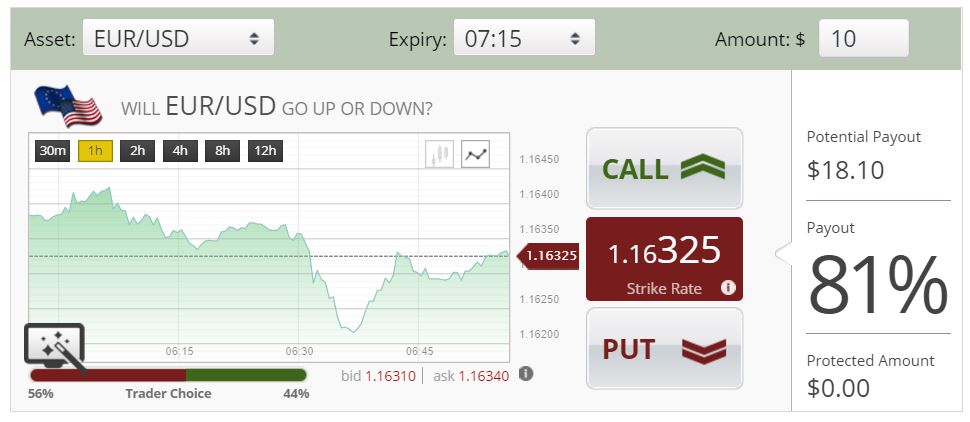Click the green CALL up arrows
970x422 pixels.
point(702,168)
